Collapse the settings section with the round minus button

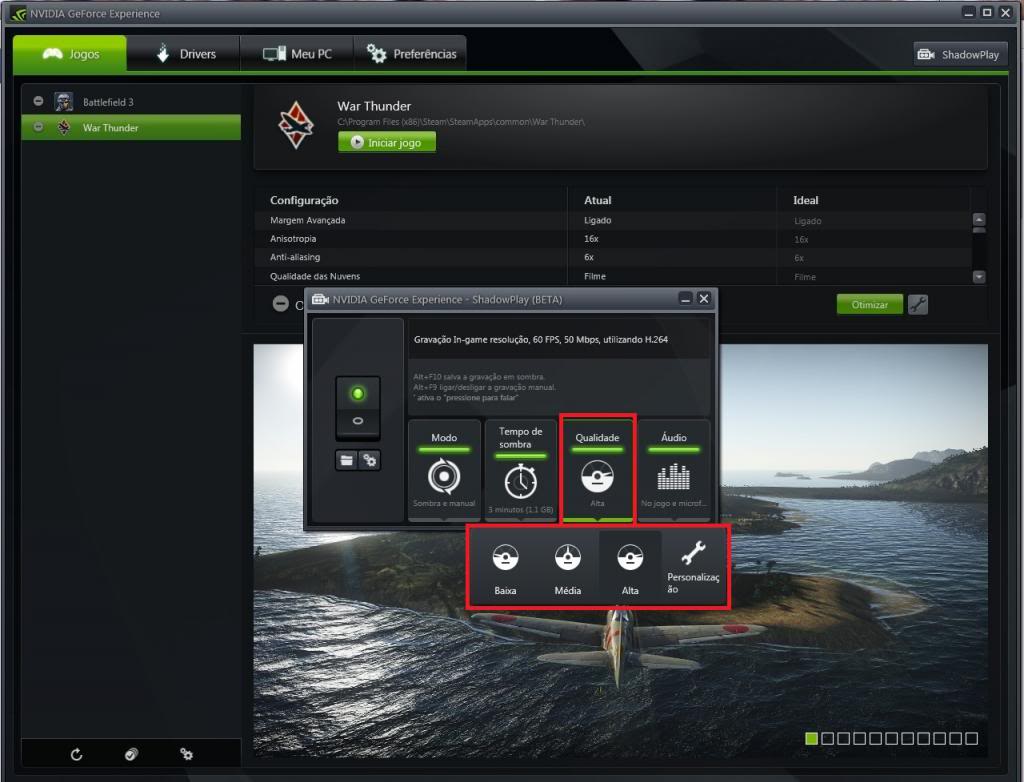coord(280,304)
